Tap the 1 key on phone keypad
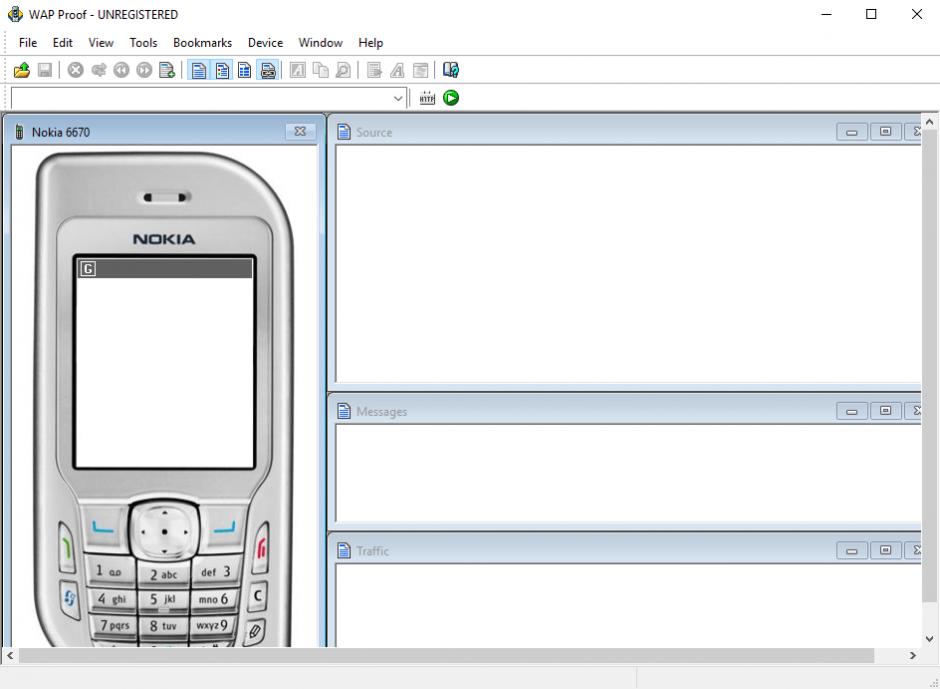940x689 pixels. (110, 571)
